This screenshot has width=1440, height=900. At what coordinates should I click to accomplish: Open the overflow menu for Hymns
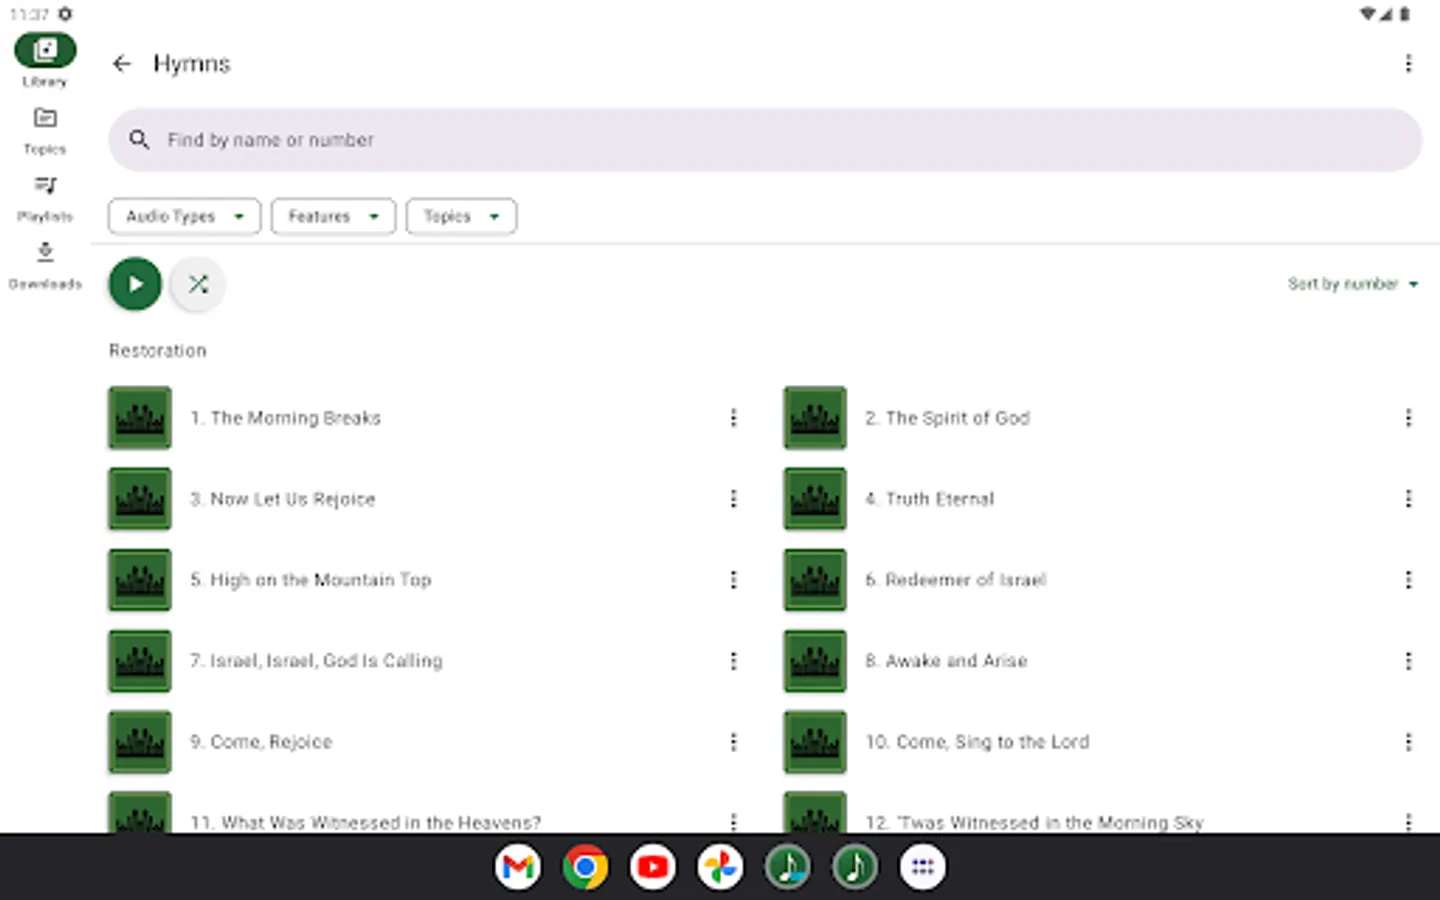coord(1408,63)
